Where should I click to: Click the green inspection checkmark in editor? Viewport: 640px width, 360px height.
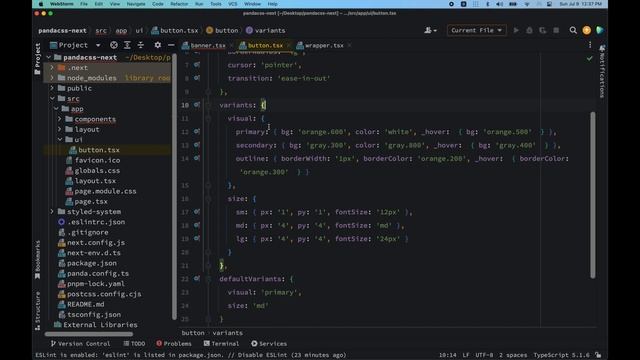click(589, 58)
